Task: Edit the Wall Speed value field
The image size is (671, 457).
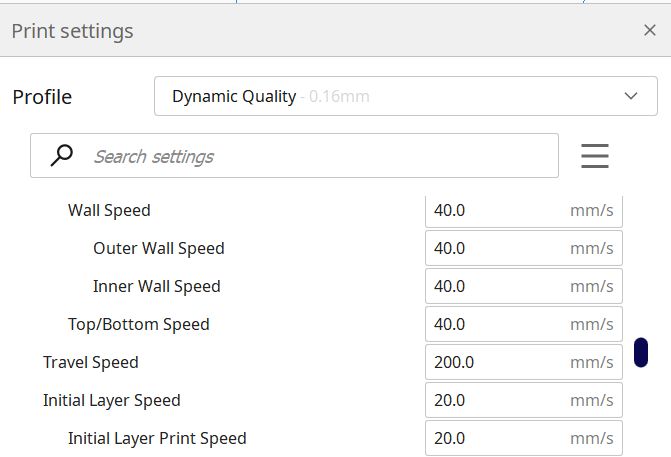Action: 524,211
